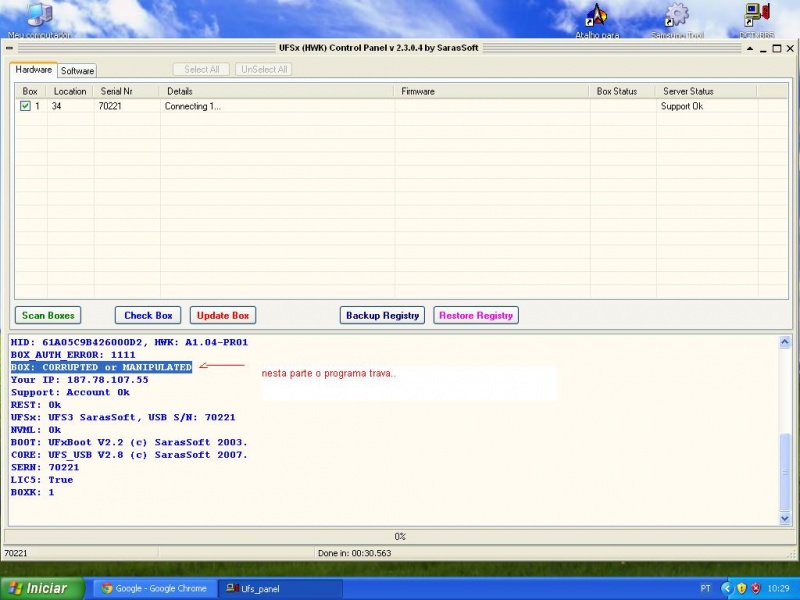The image size is (800, 600).
Task: Click the UnSelect All button
Action: (264, 69)
